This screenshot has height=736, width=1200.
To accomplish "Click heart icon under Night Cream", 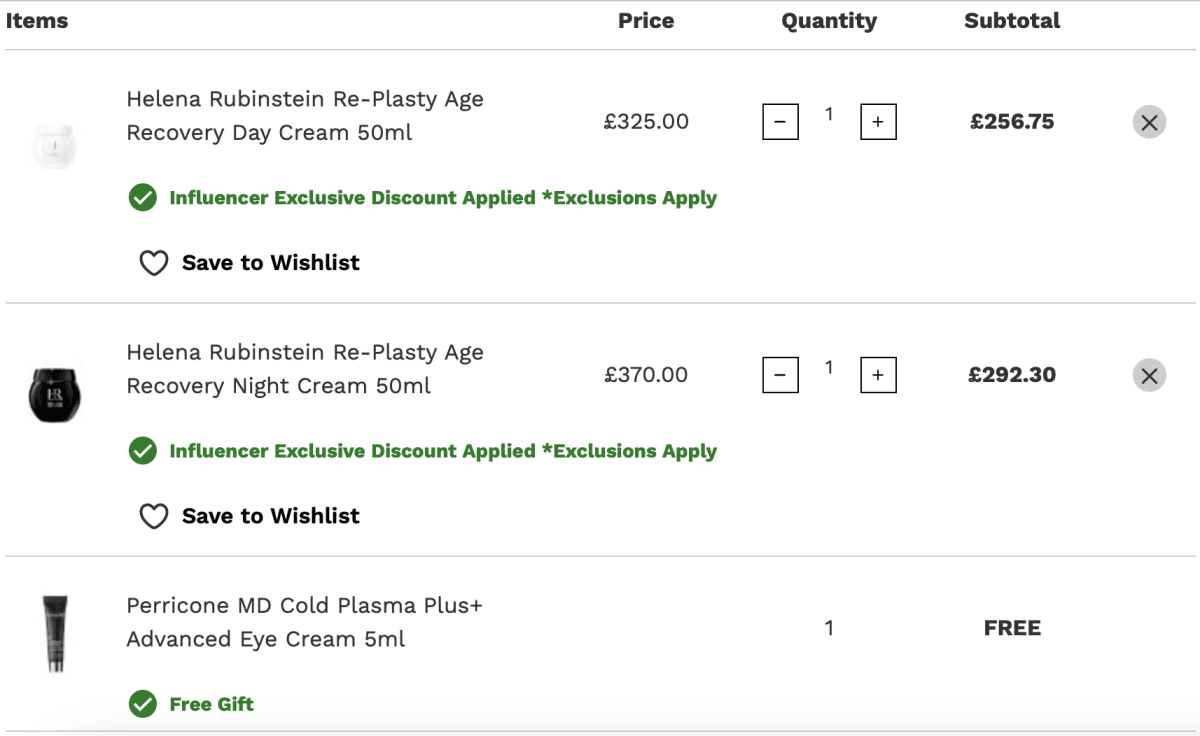I will [x=153, y=516].
